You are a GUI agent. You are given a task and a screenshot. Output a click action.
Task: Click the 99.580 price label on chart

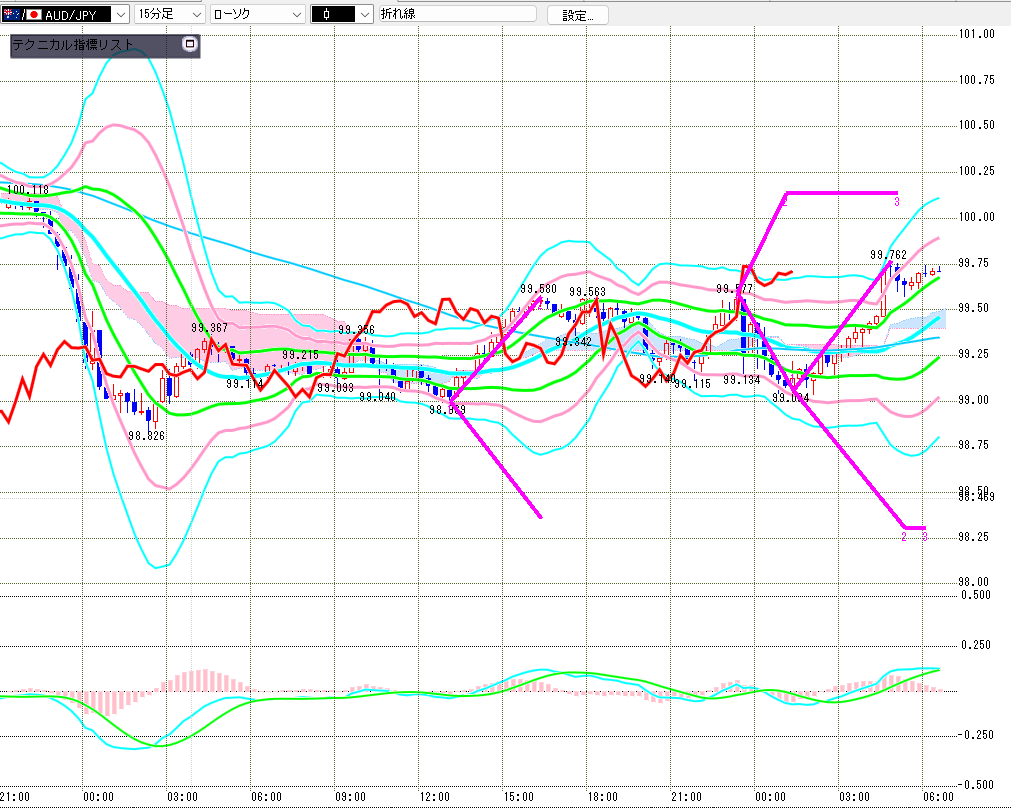click(538, 289)
